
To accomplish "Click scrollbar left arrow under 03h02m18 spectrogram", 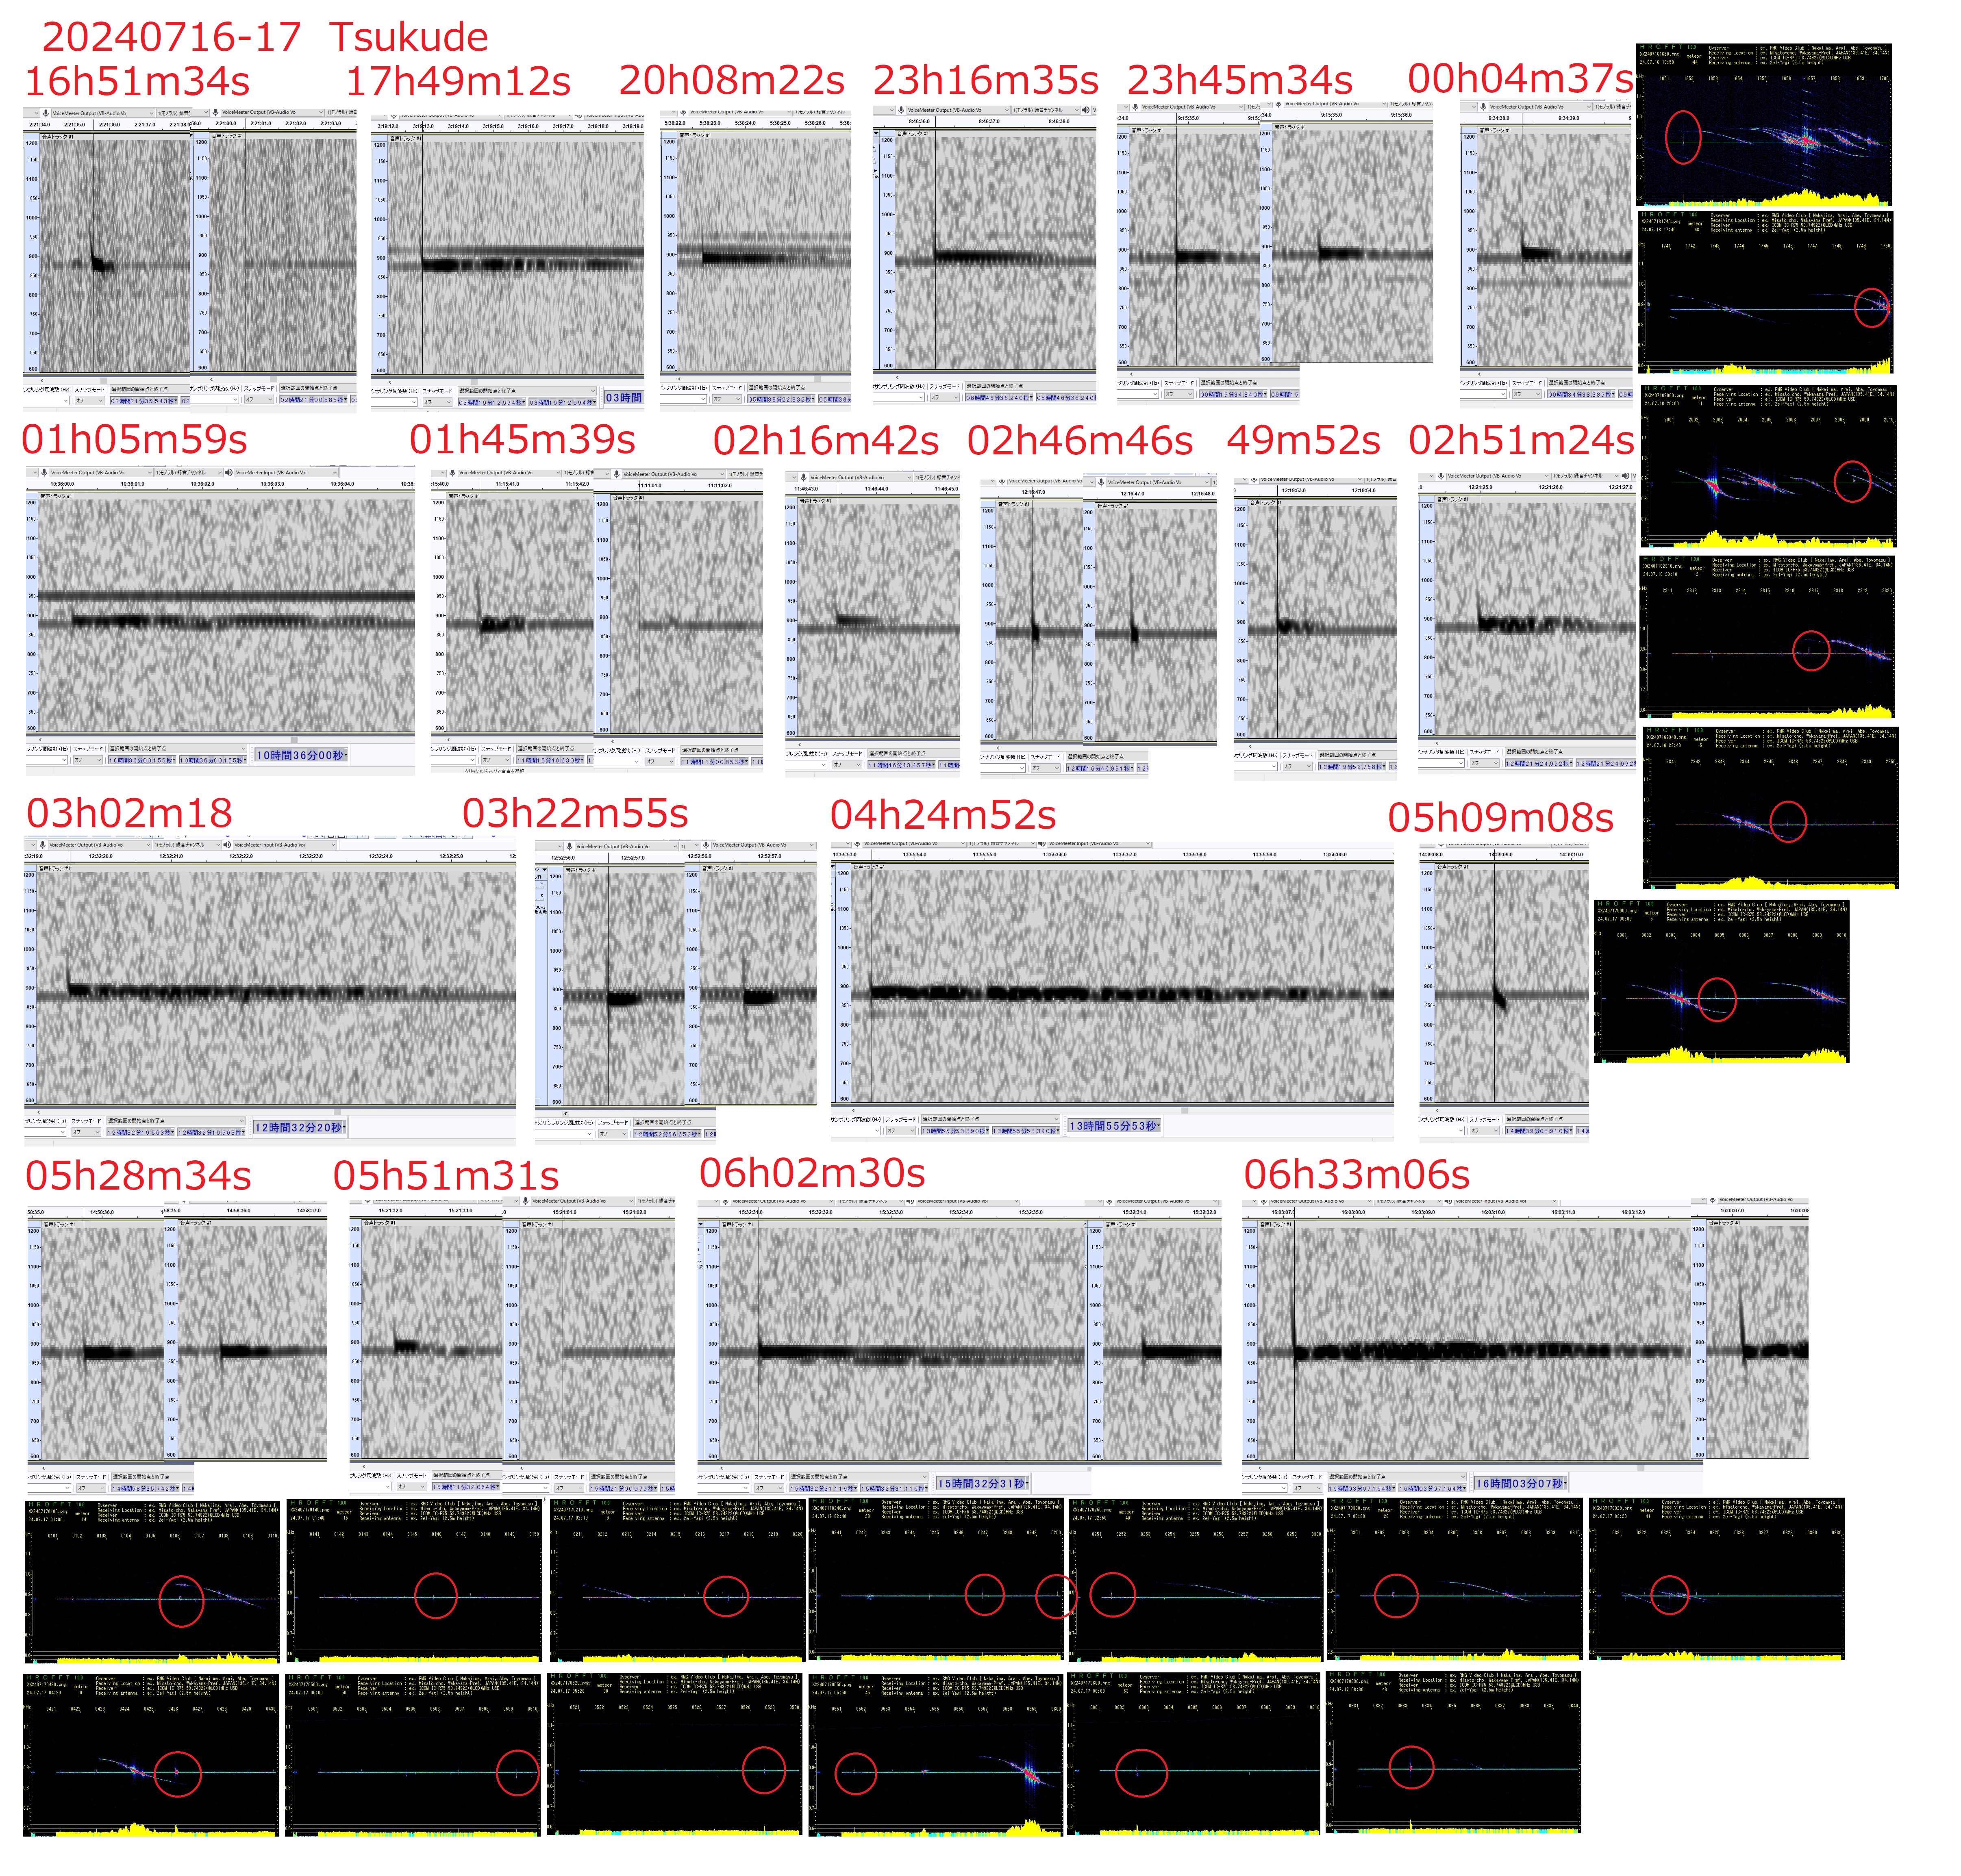I will click(x=39, y=1111).
